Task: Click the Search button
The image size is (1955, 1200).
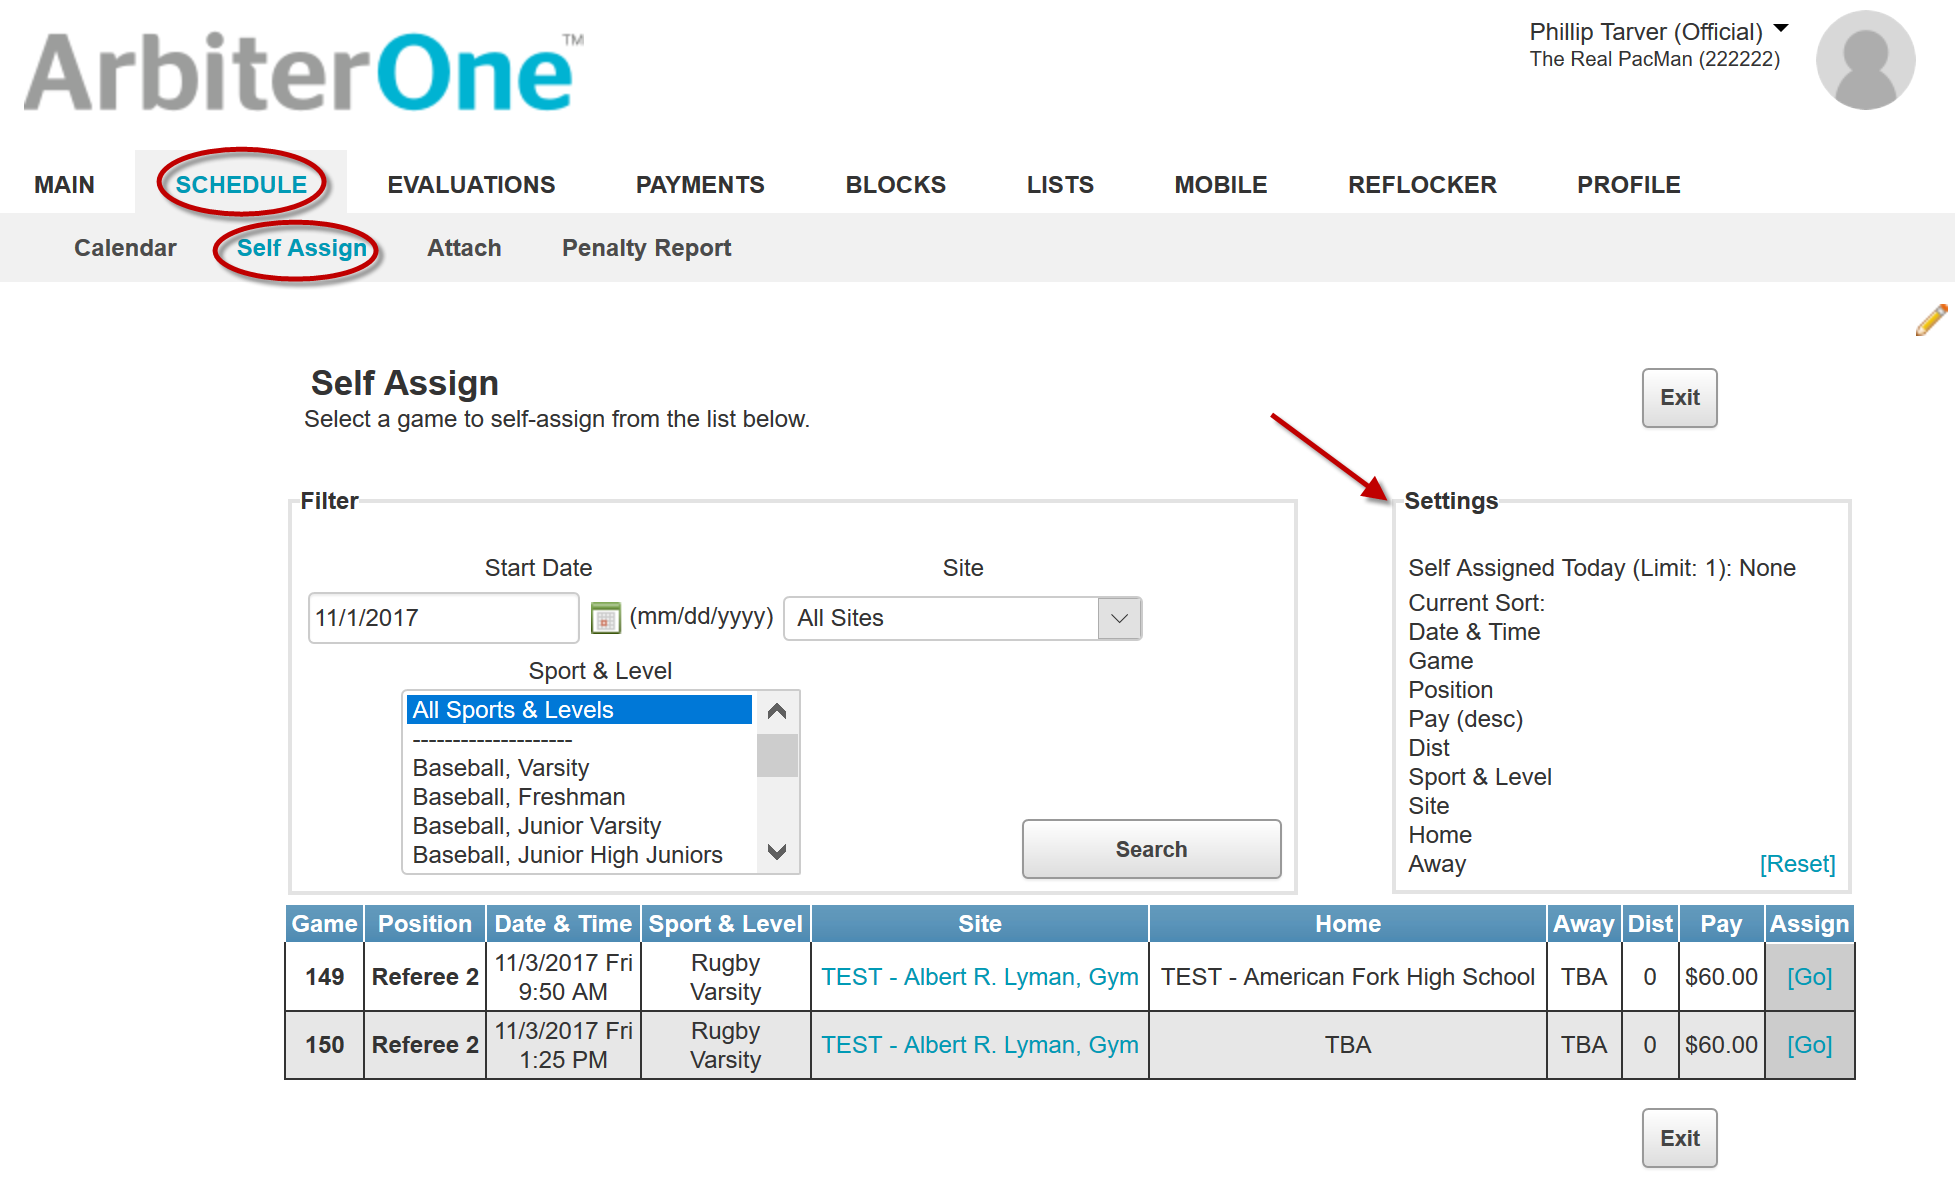Action: coord(1151,849)
